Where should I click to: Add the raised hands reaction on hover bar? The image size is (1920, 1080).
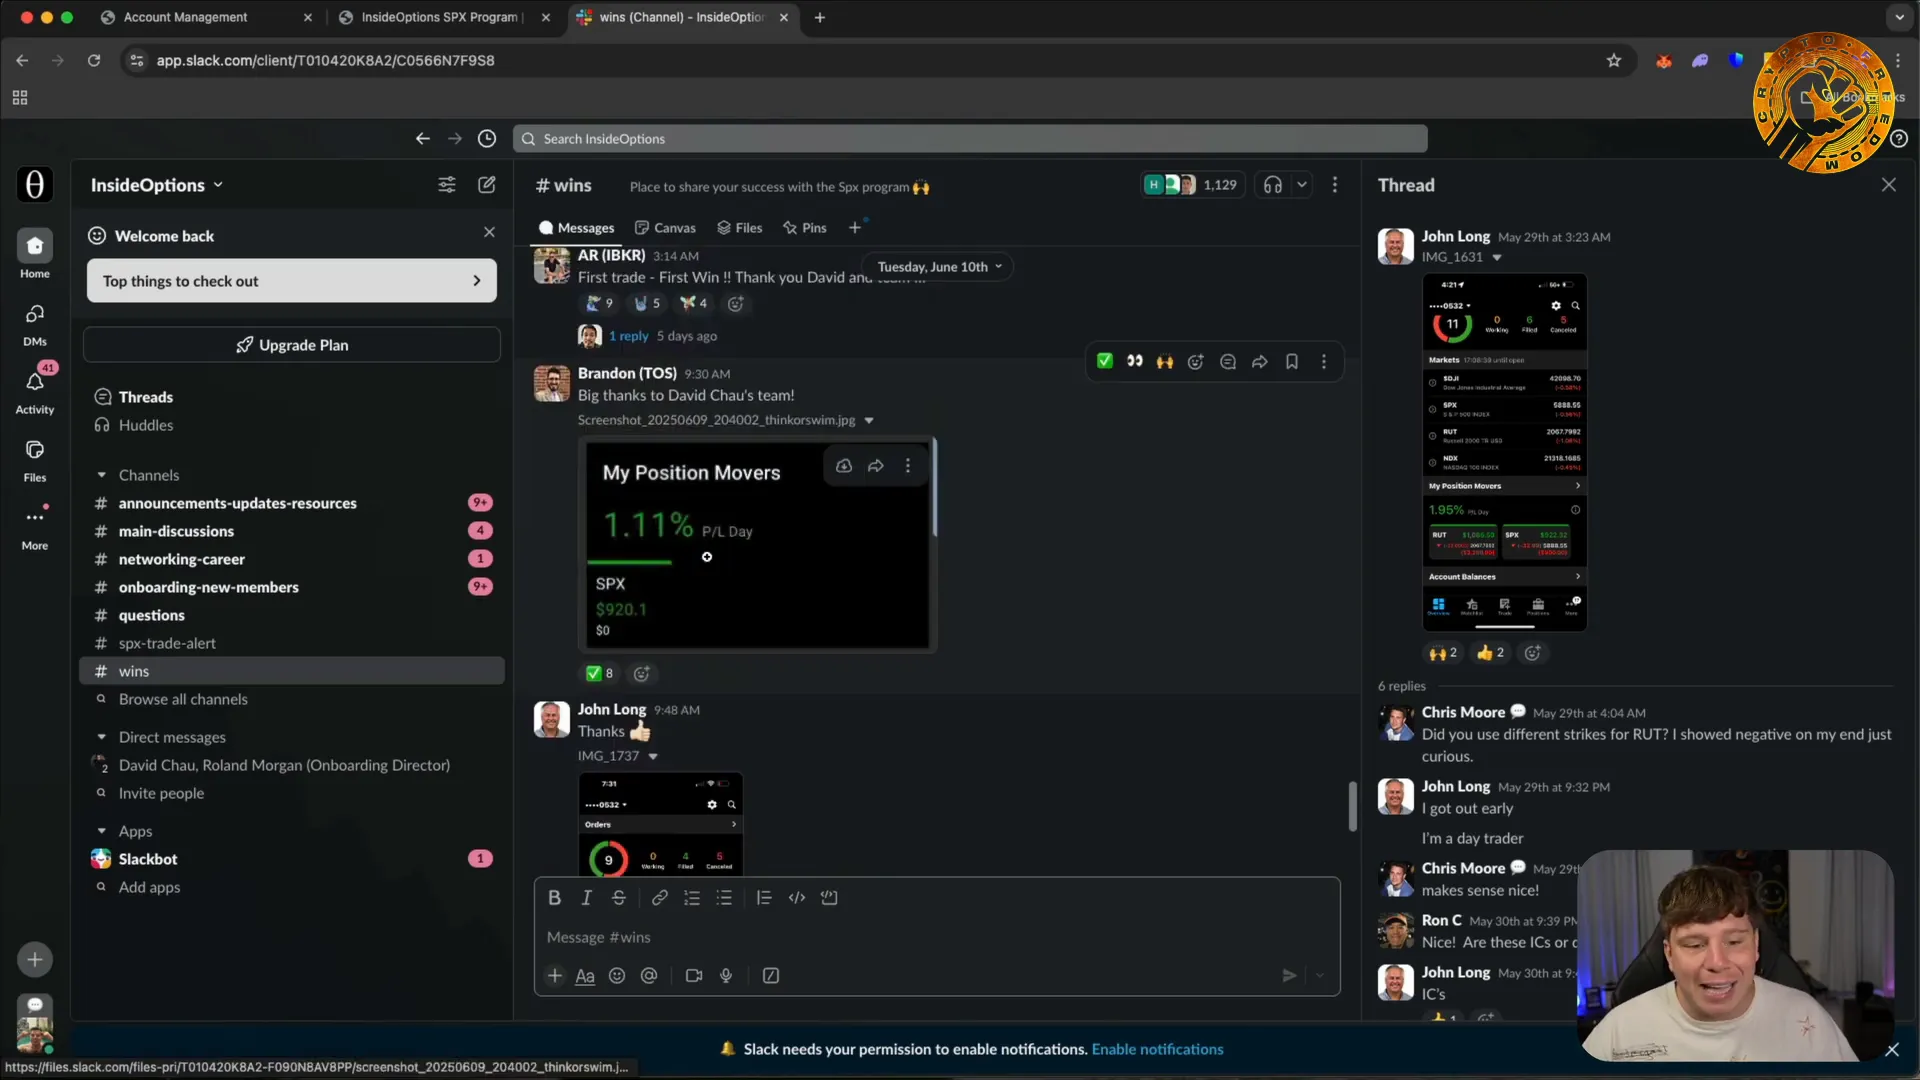(1164, 362)
